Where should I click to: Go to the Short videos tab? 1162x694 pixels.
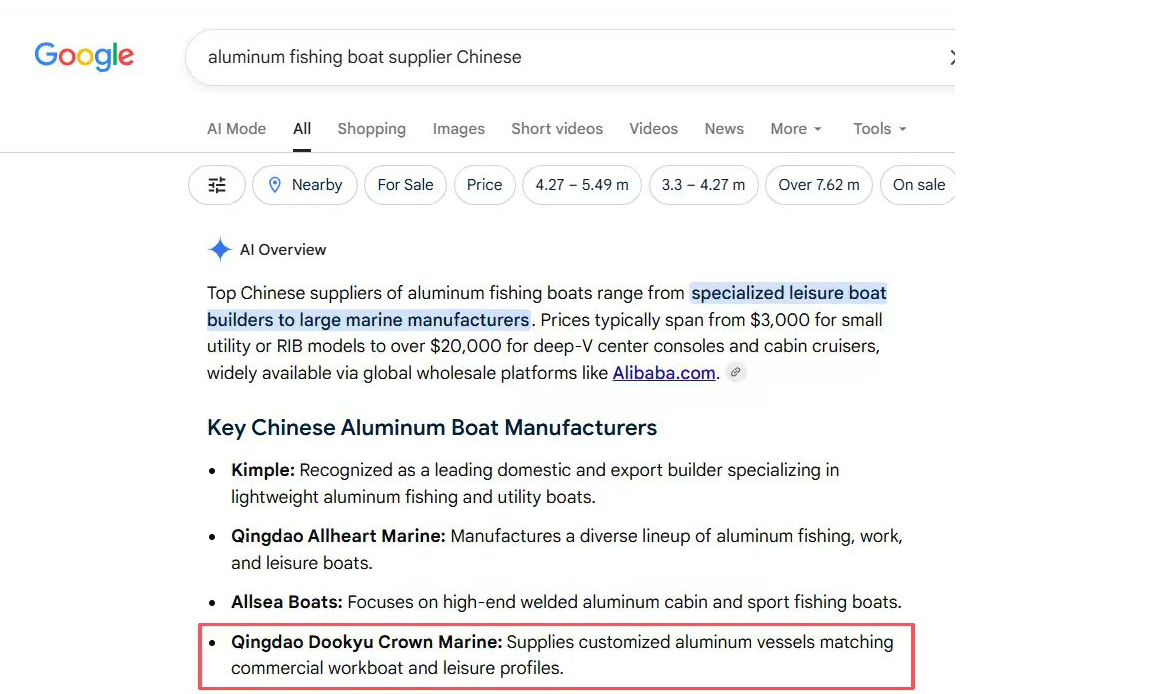click(x=557, y=128)
